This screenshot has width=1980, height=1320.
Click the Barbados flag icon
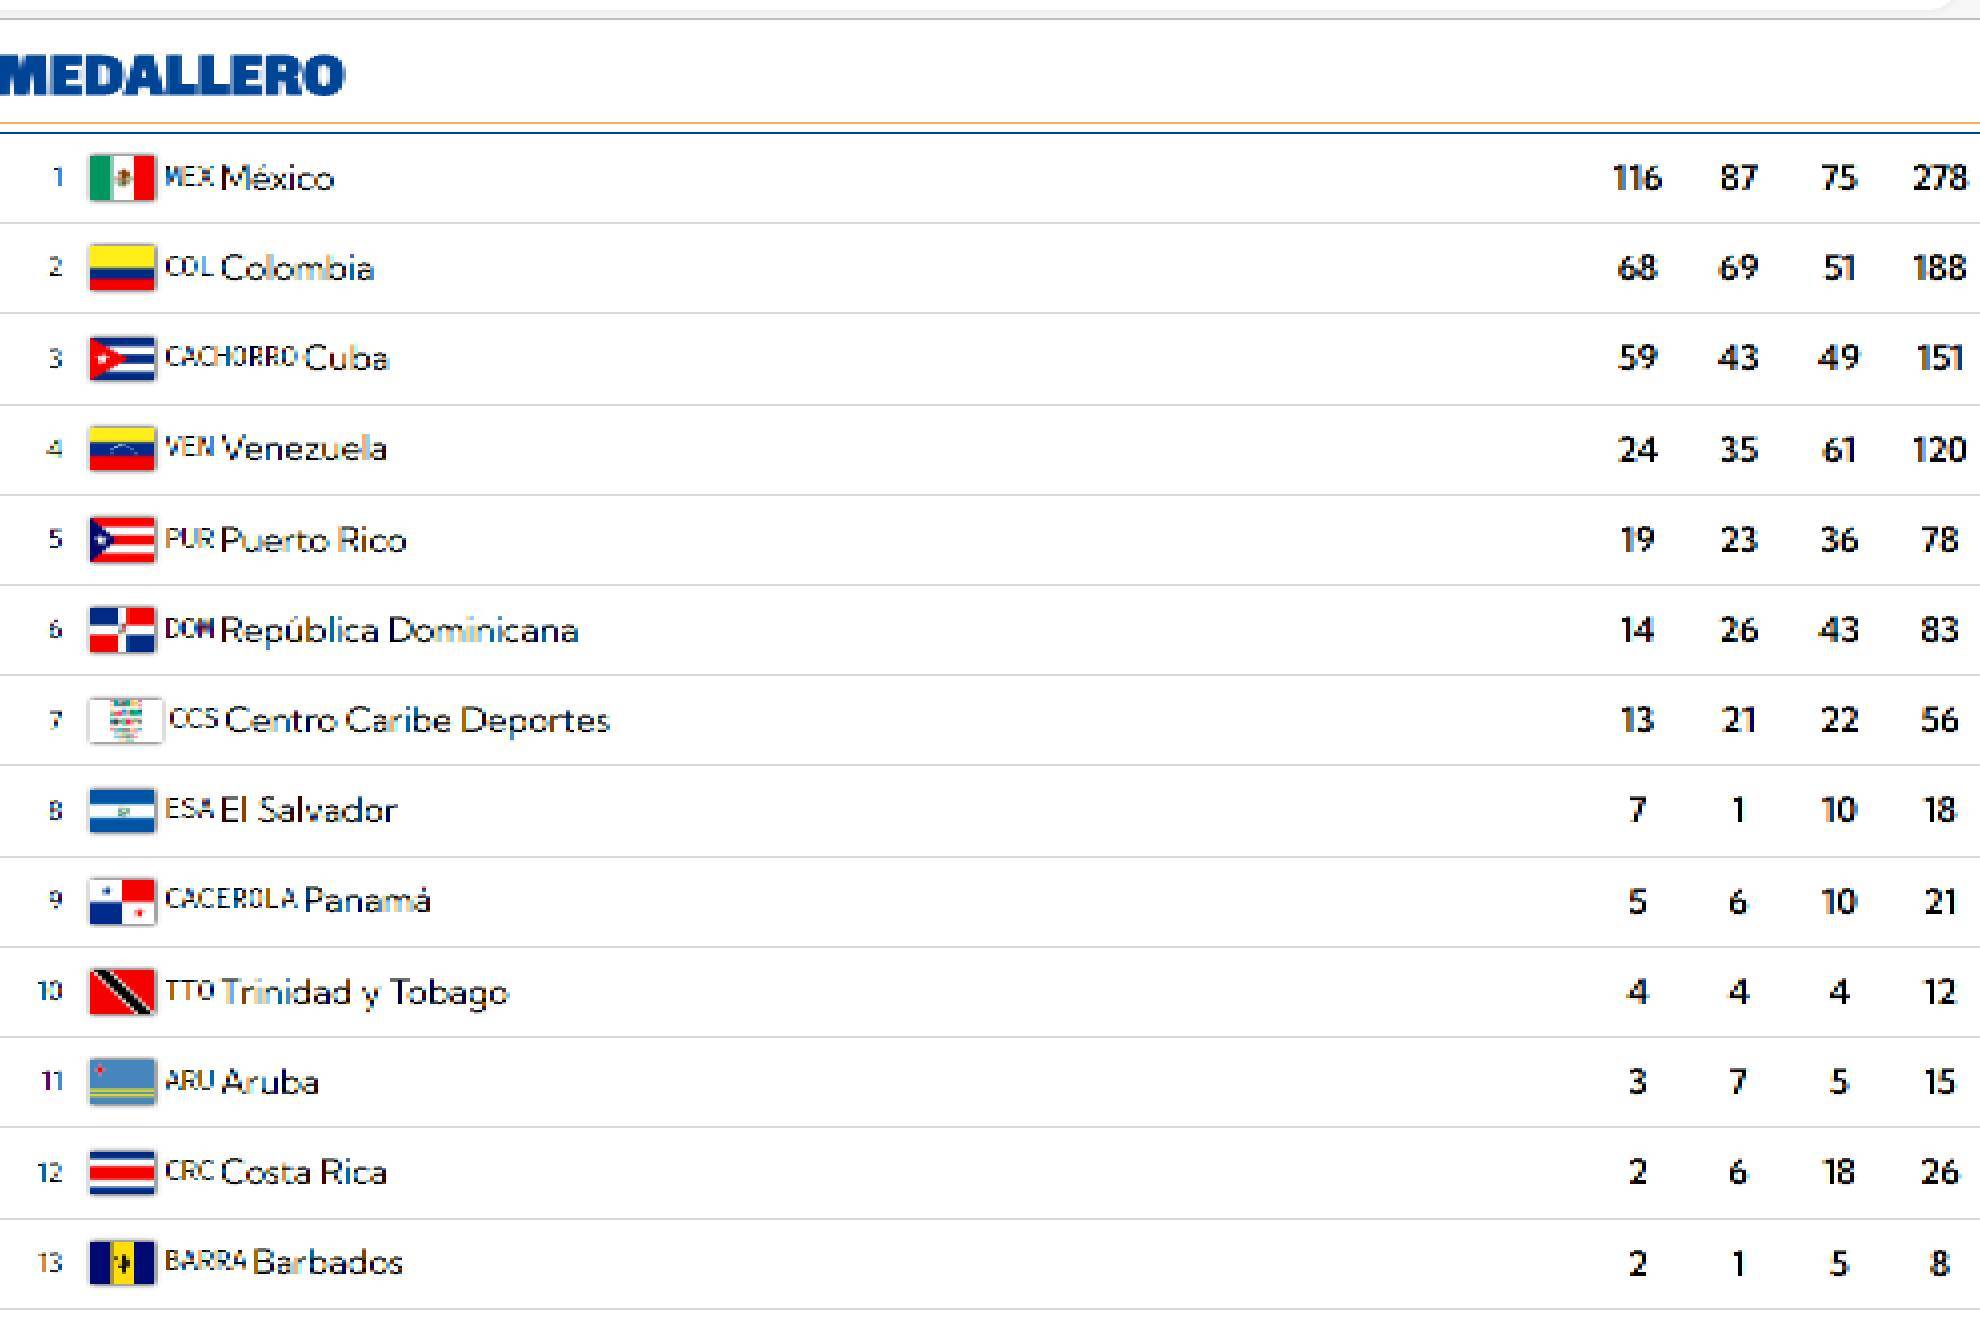click(122, 1262)
